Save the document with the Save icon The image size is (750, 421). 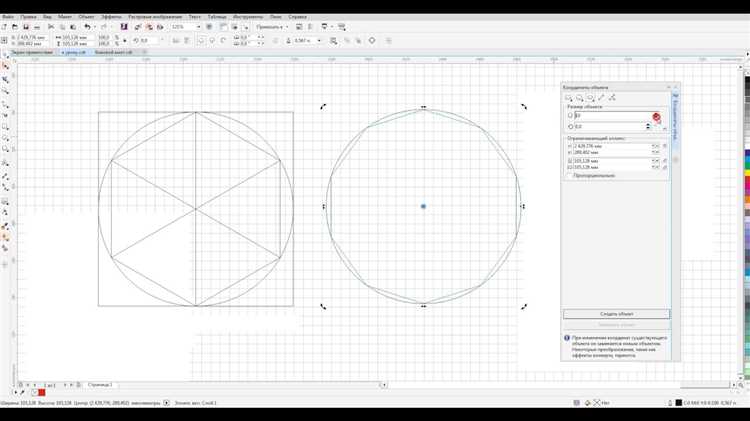click(26, 27)
